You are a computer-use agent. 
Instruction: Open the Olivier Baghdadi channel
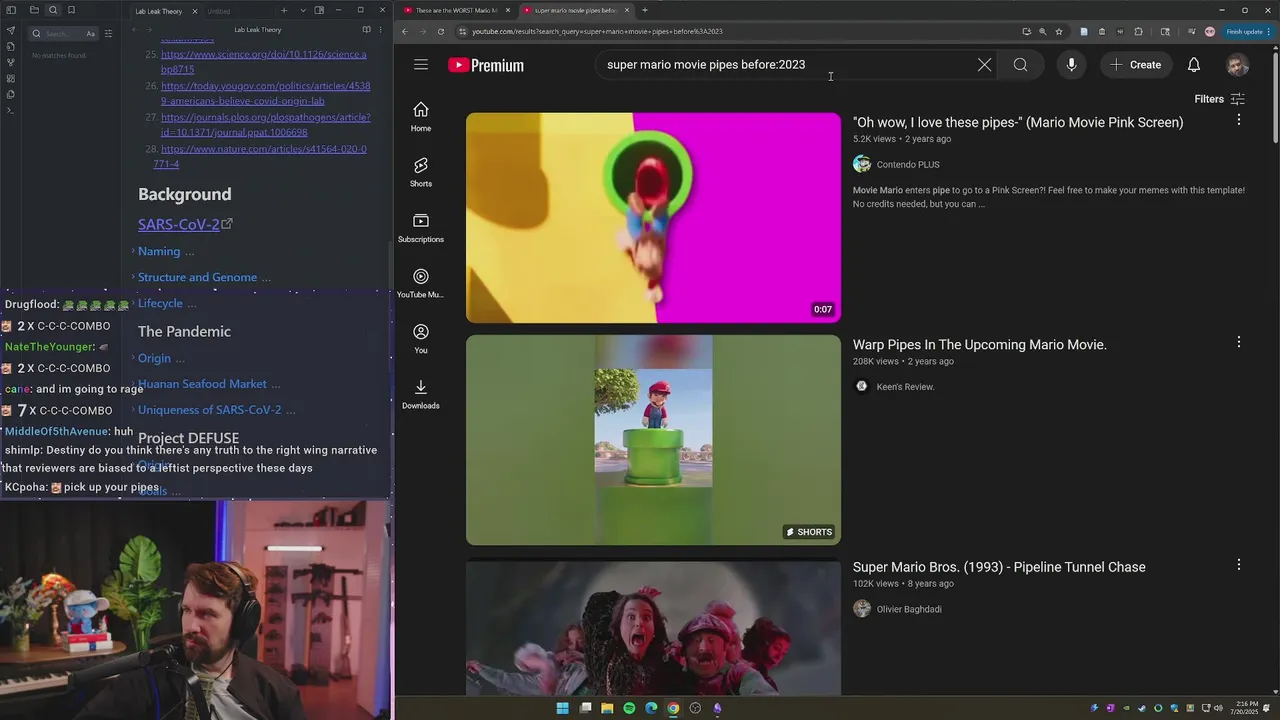(x=909, y=608)
